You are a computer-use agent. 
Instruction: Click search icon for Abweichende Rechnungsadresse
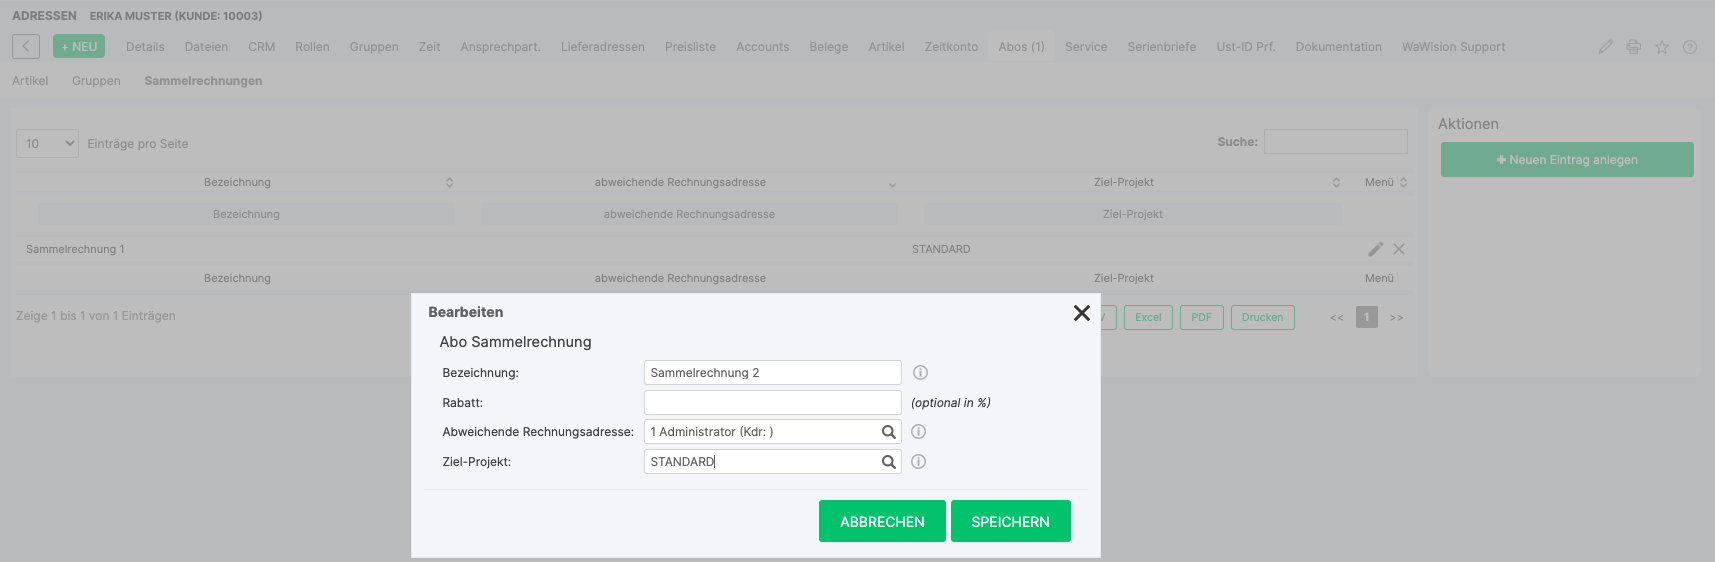(x=888, y=432)
